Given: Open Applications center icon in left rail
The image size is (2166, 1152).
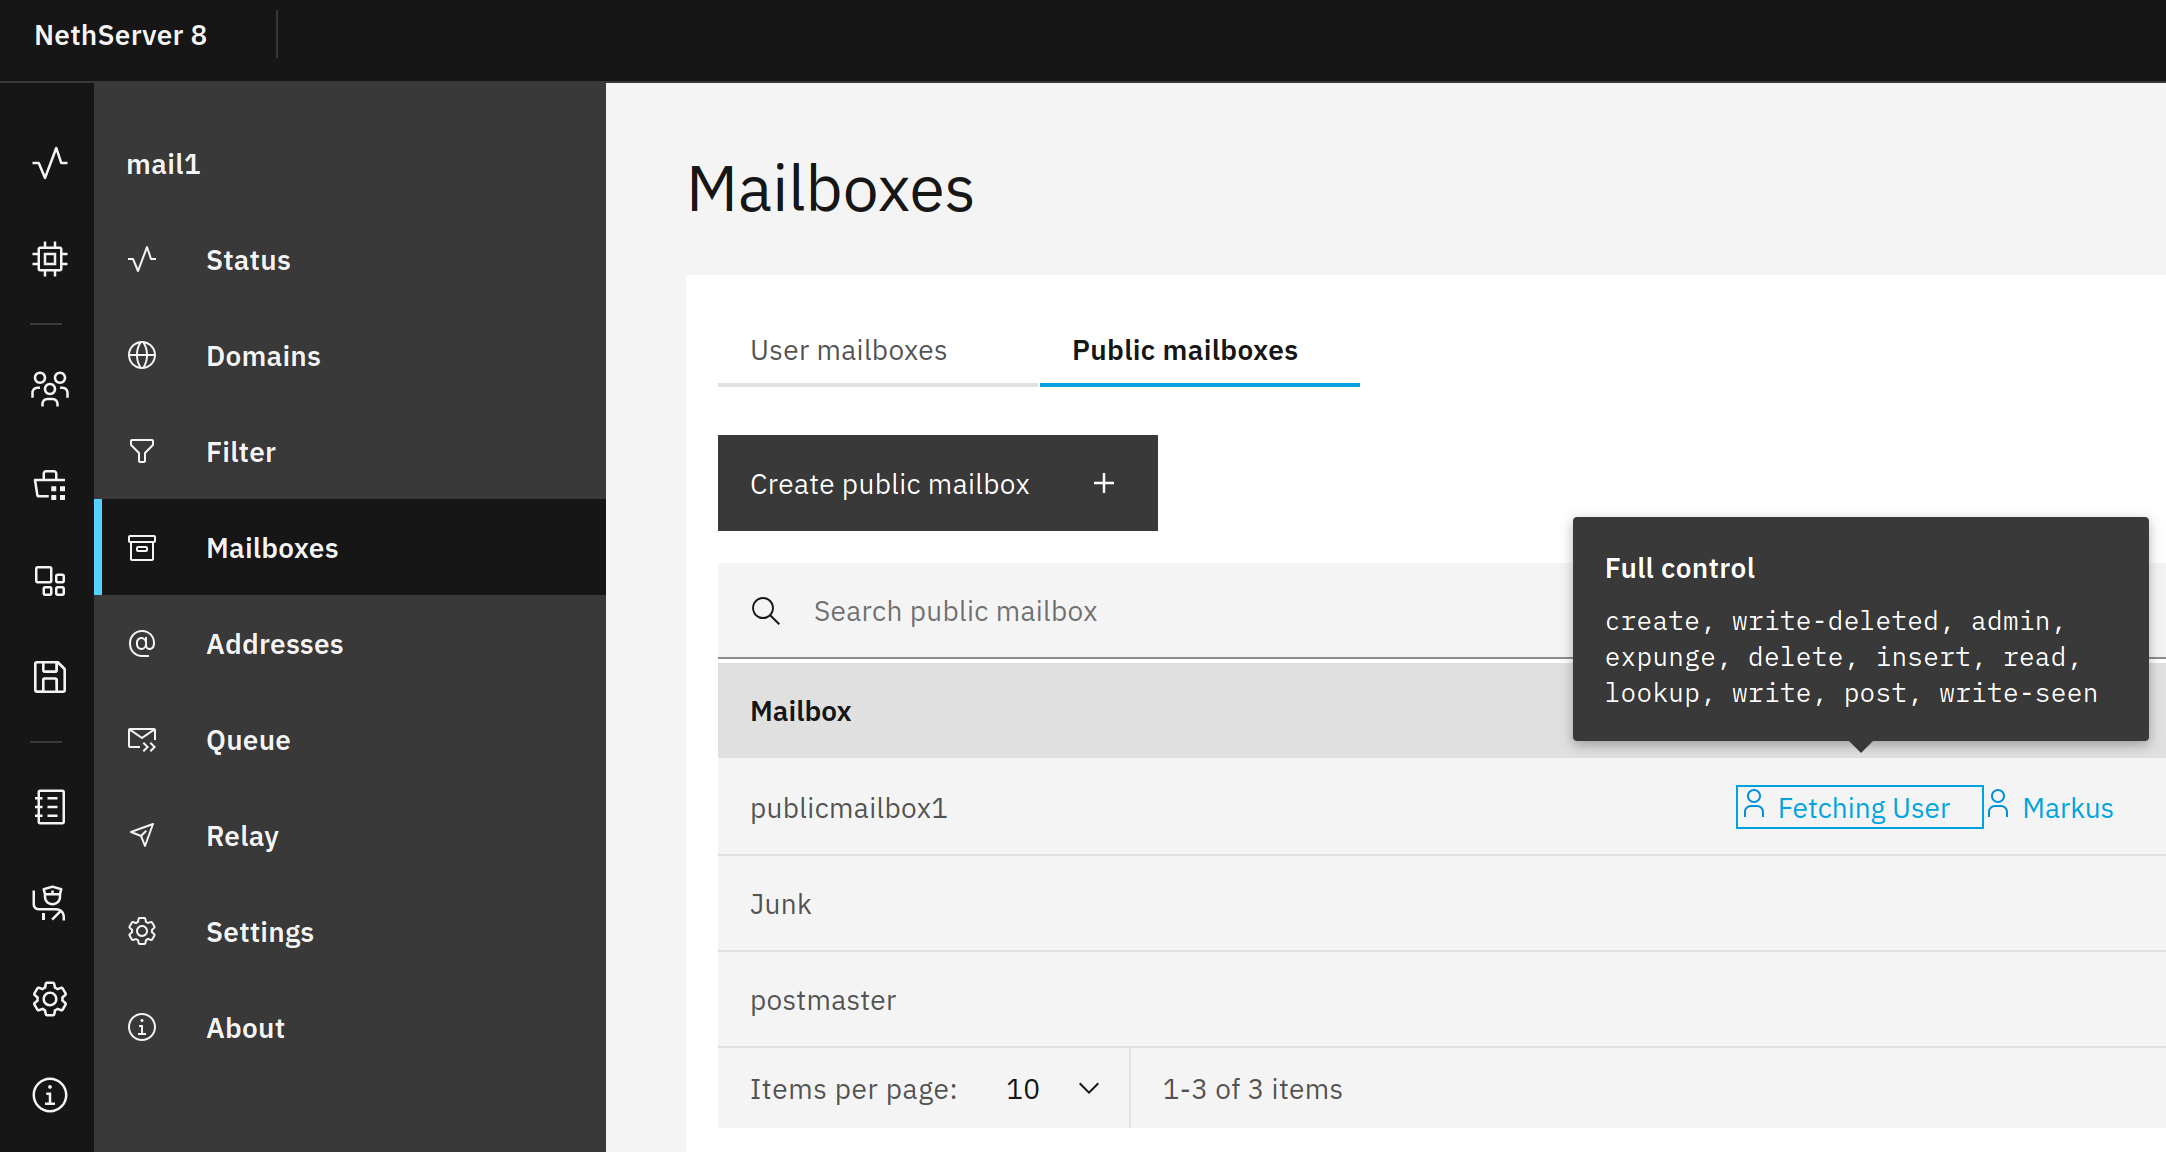Looking at the screenshot, I should click(49, 581).
